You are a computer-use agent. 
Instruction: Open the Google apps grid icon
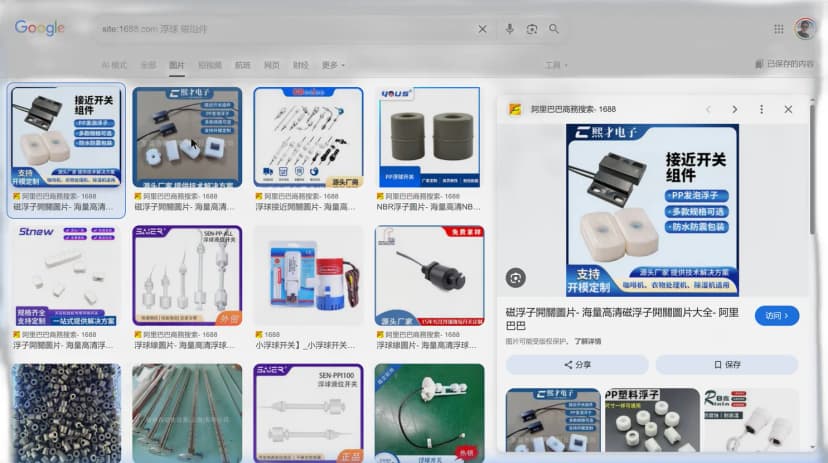coord(779,29)
